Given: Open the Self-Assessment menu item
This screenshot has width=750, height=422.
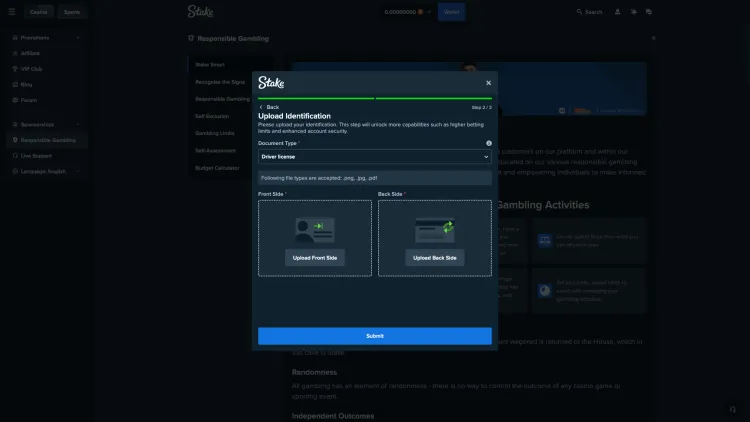Looking at the screenshot, I should coord(215,150).
